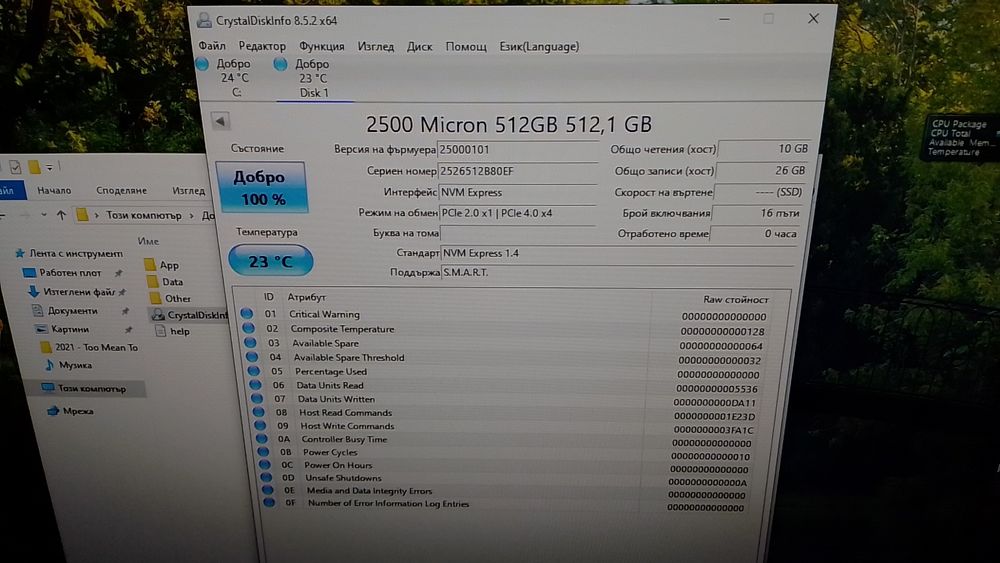Viewport: 1000px width, 563px height.
Task: Open the Споделяне tab in File Explorer
Action: pos(121,190)
